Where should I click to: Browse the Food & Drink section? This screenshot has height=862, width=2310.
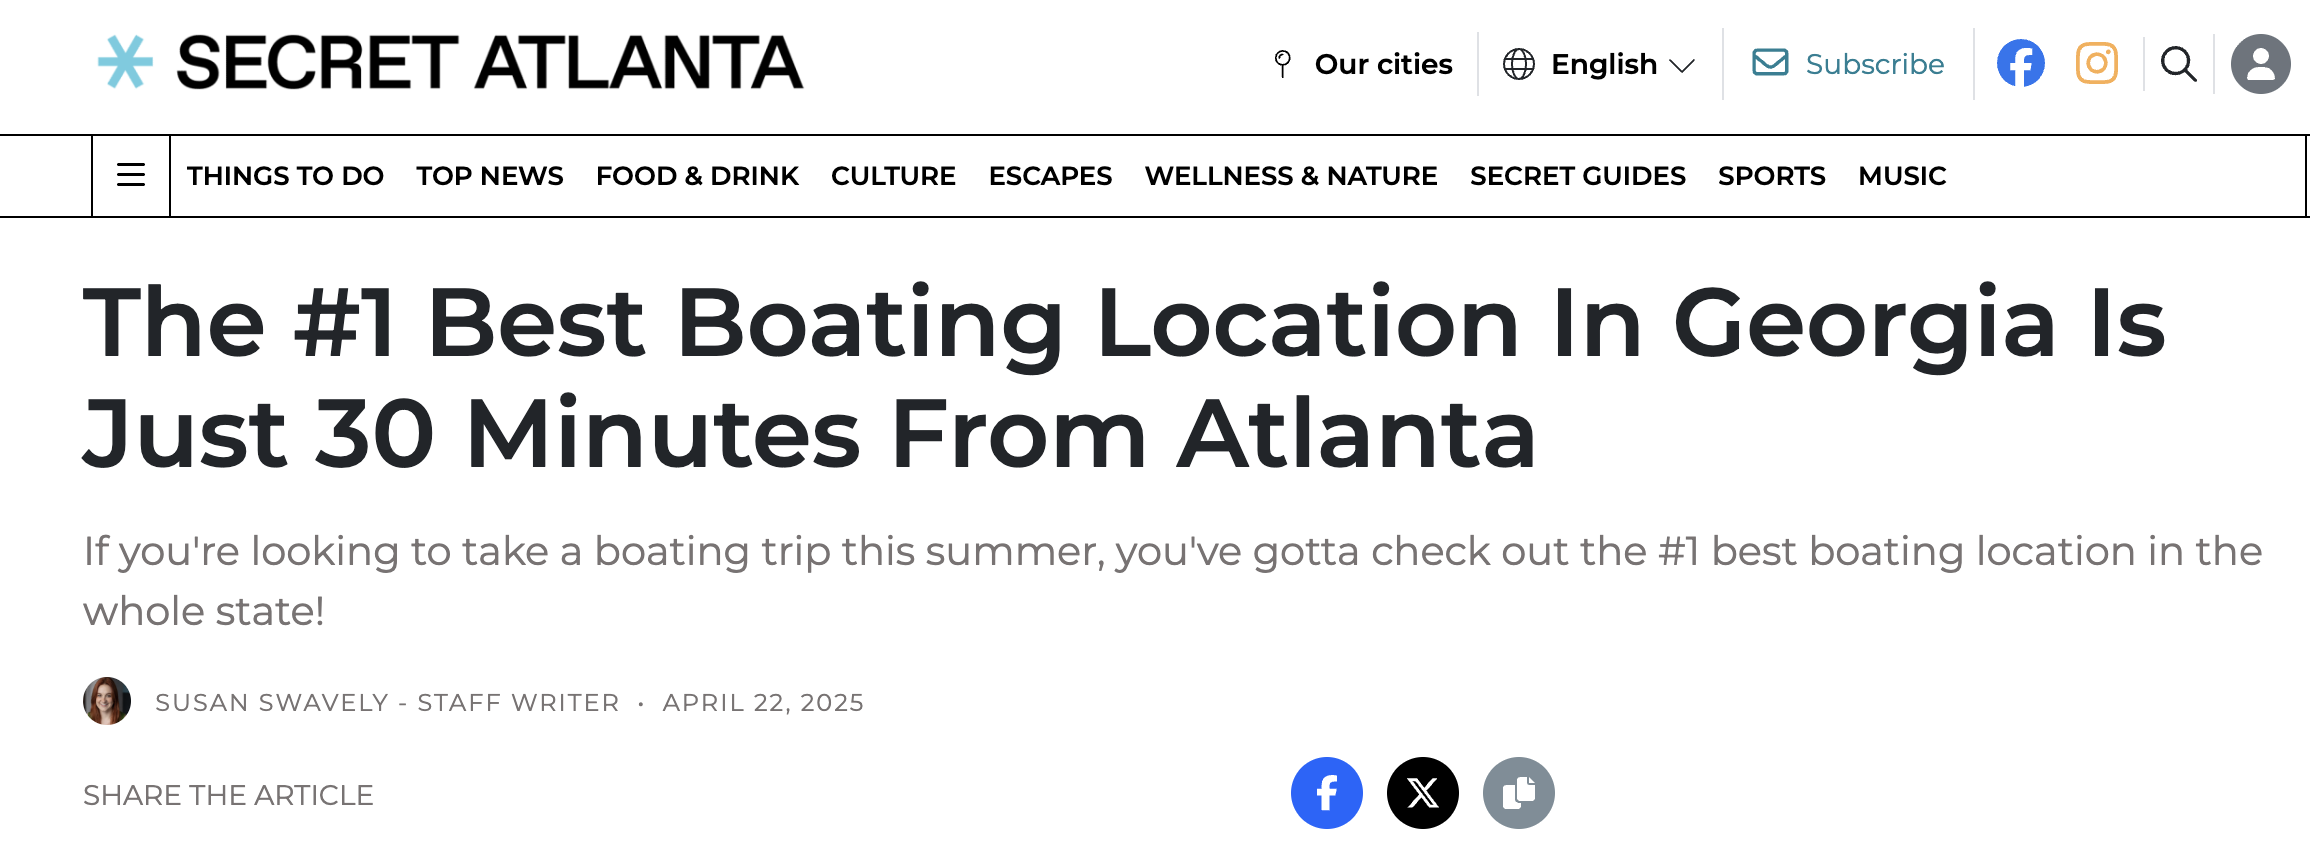tap(697, 176)
